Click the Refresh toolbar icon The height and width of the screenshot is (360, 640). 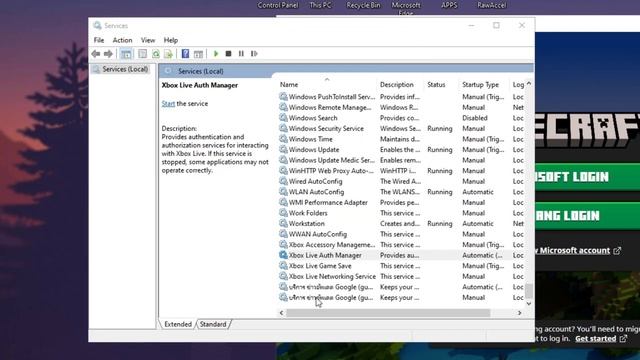pyautogui.click(x=156, y=53)
